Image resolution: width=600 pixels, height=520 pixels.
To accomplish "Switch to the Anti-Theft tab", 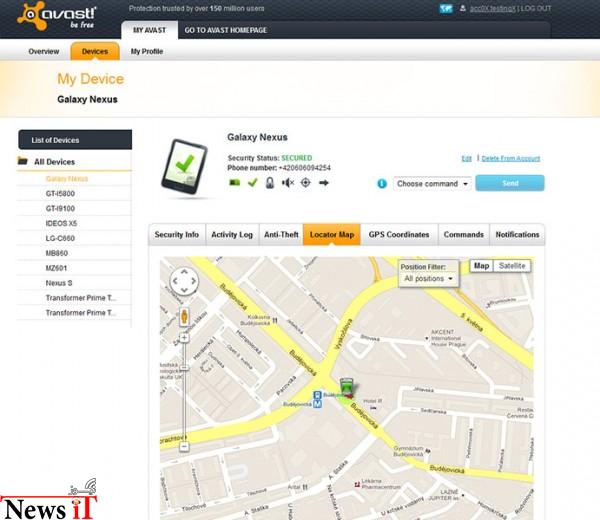I will tap(281, 235).
